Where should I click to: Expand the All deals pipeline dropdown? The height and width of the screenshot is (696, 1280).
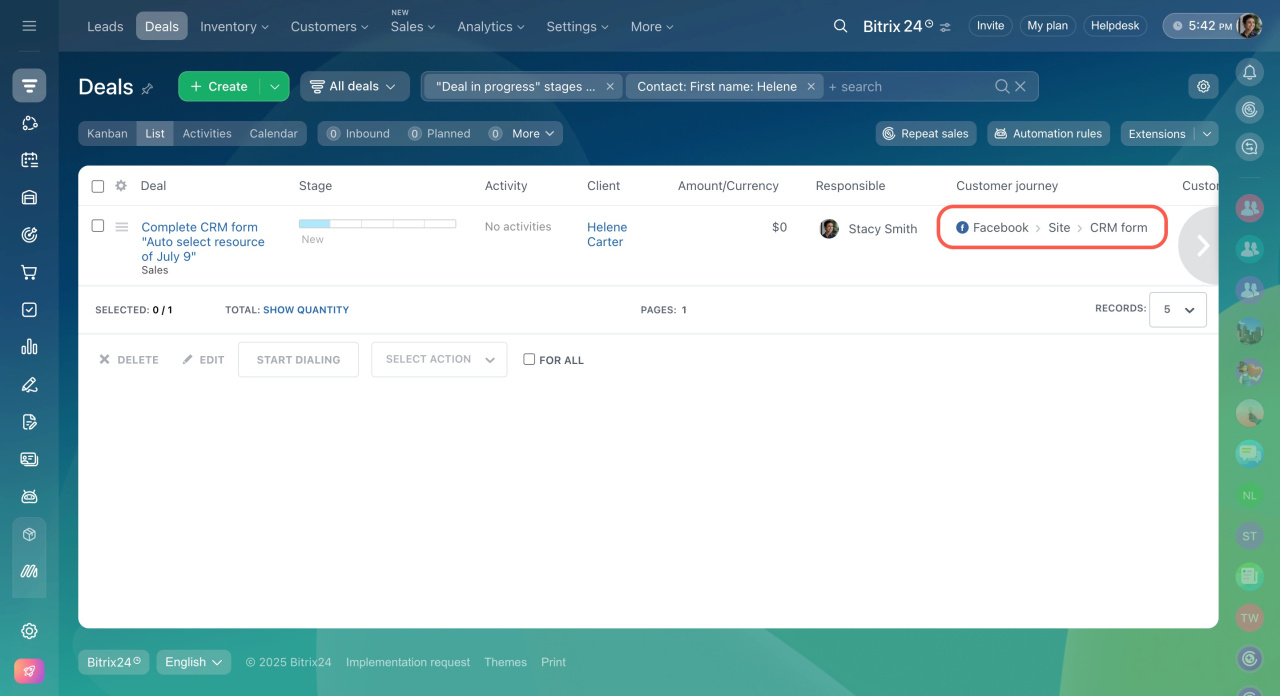(x=354, y=87)
